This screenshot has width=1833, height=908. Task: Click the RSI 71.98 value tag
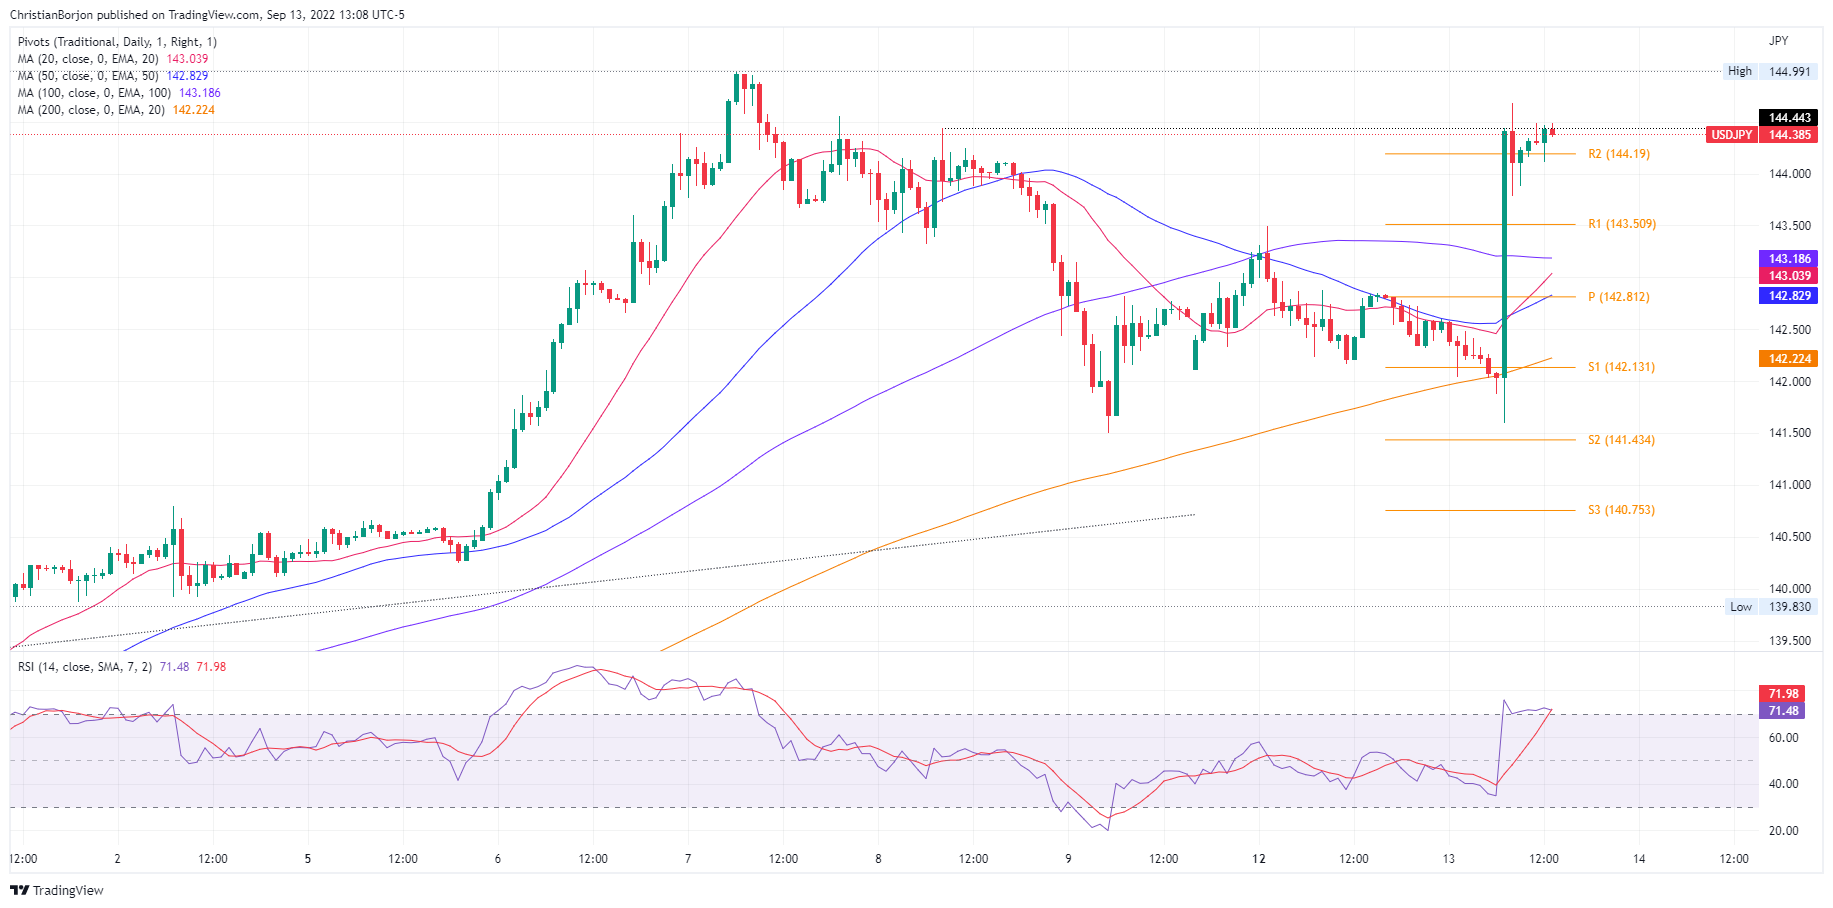(1783, 694)
